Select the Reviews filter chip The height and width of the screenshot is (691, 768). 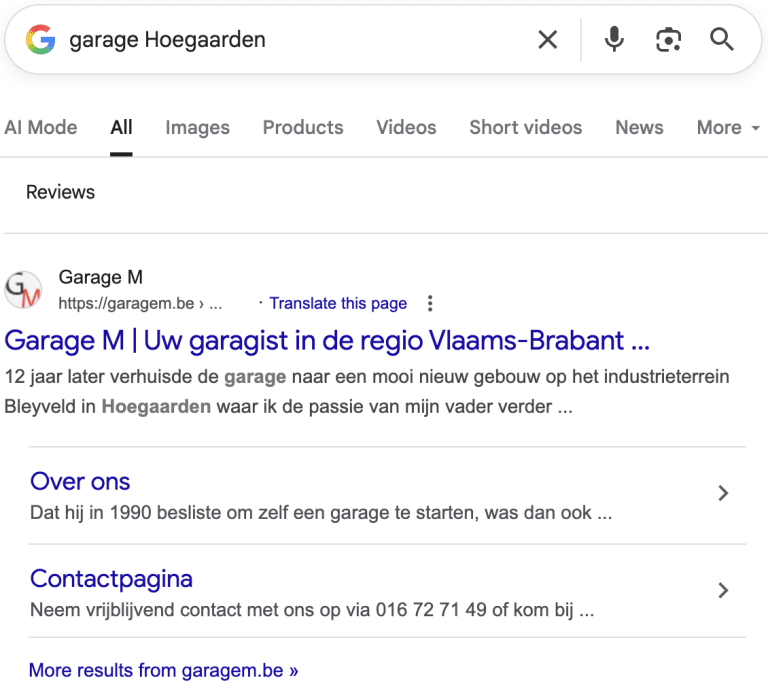(x=61, y=192)
